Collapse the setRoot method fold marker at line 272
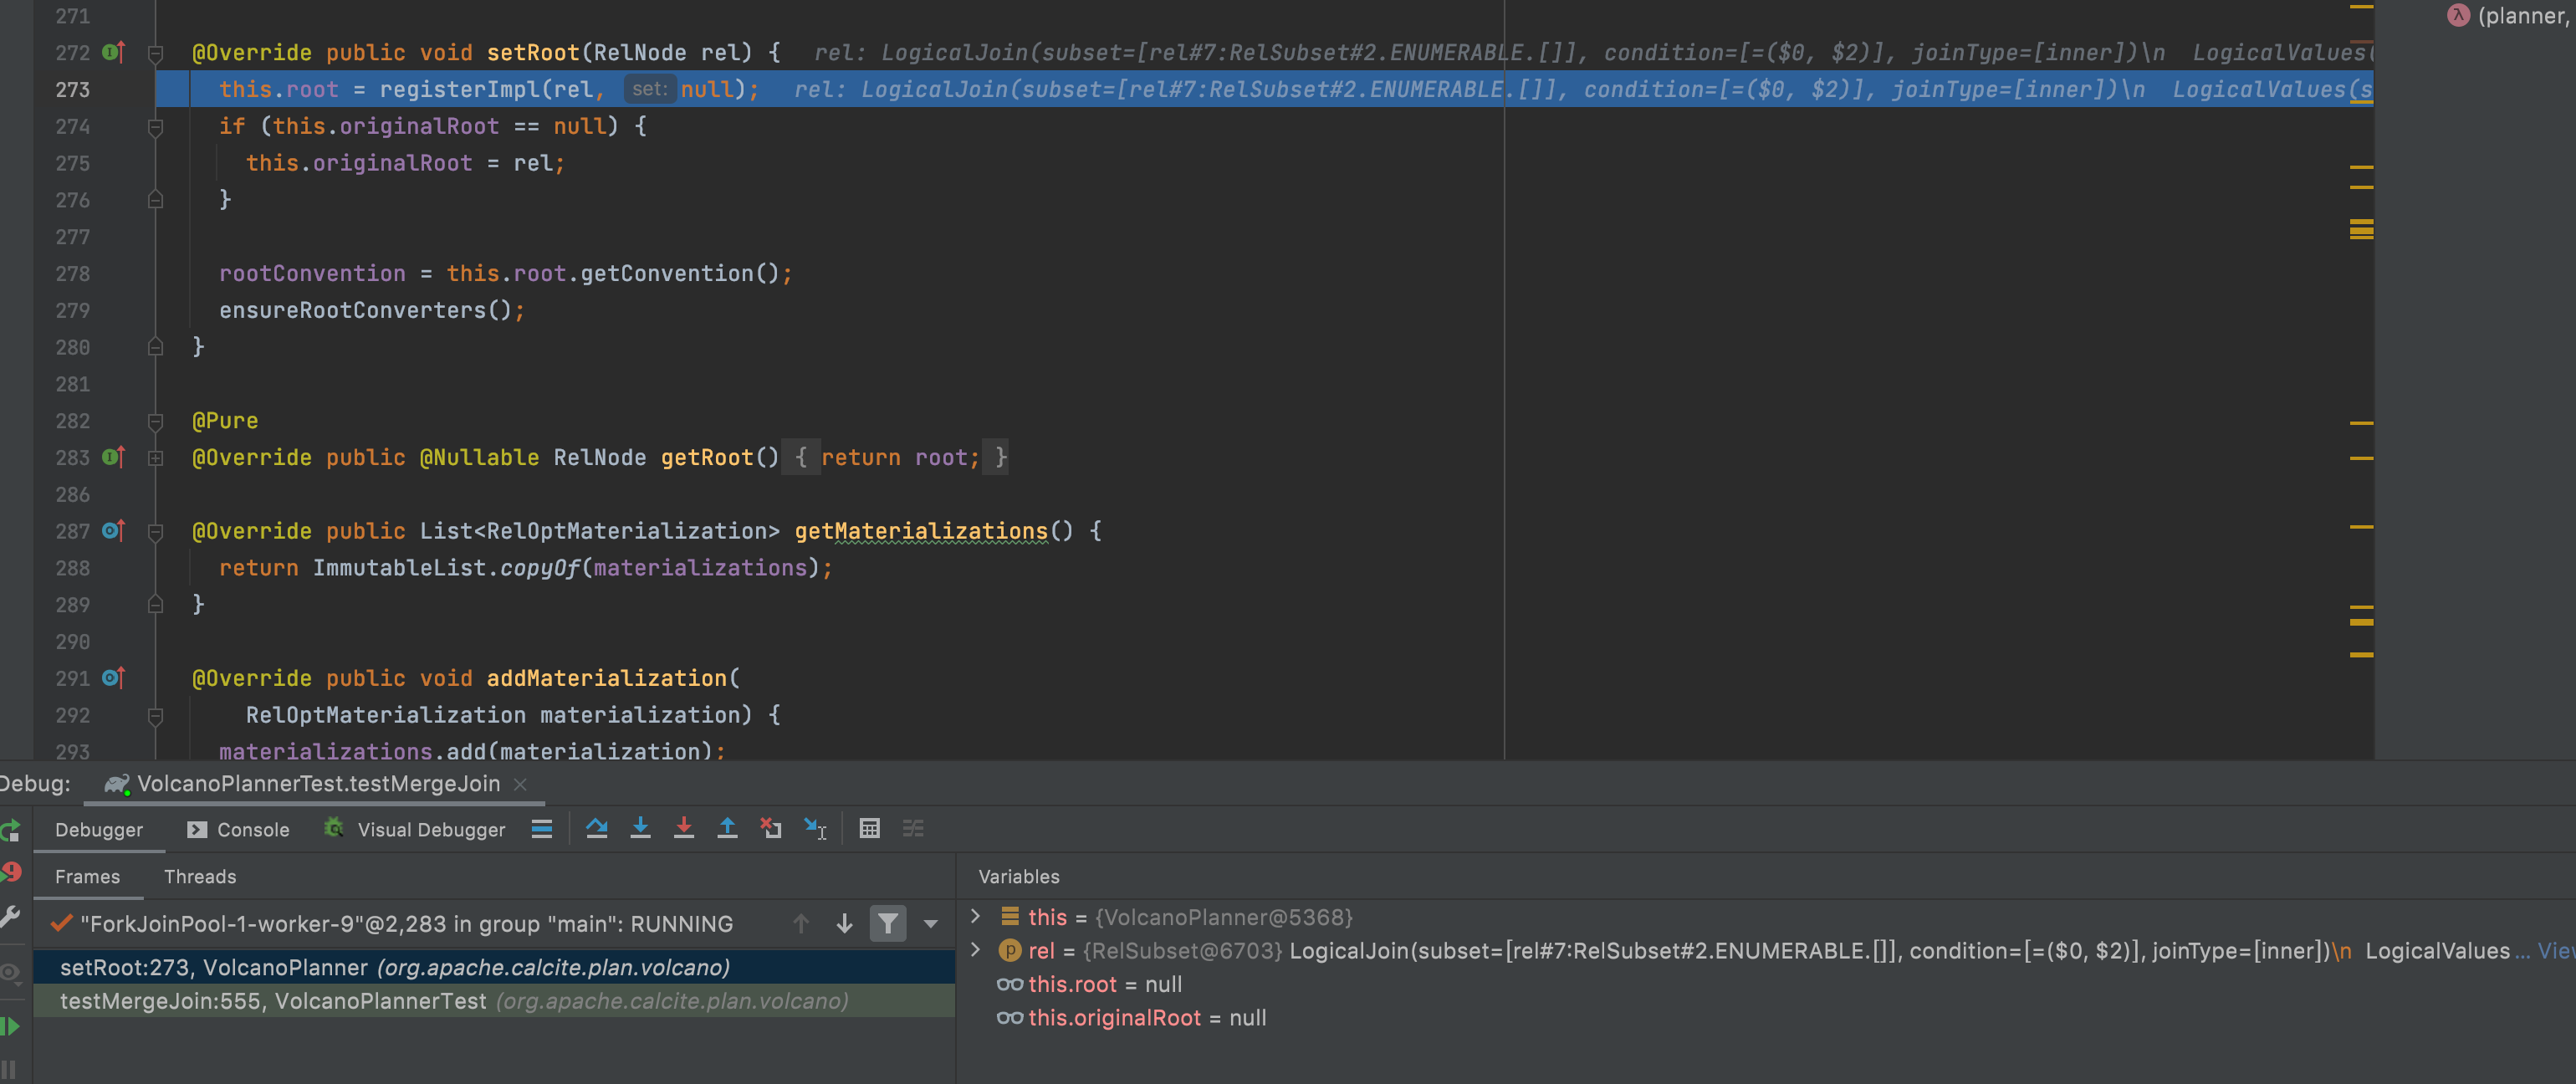2576x1084 pixels. pos(155,52)
